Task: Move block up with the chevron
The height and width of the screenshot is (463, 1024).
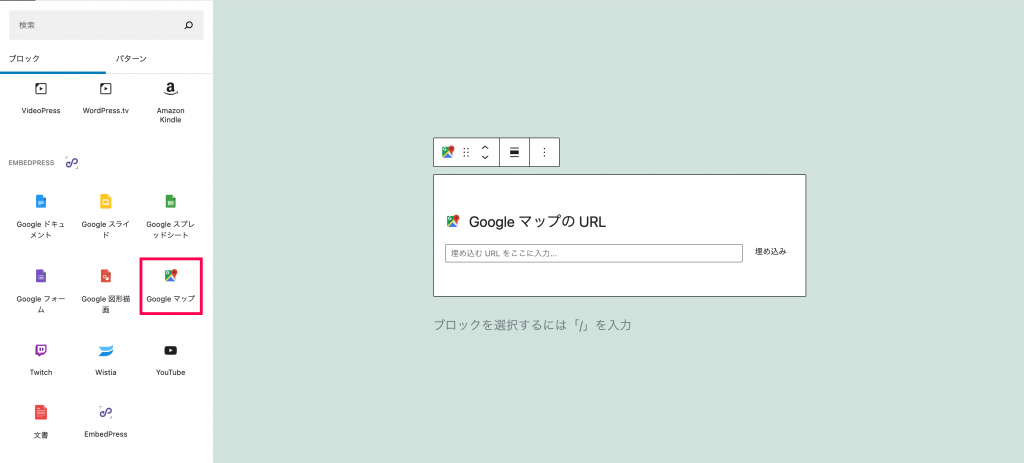Action: pyautogui.click(x=485, y=148)
